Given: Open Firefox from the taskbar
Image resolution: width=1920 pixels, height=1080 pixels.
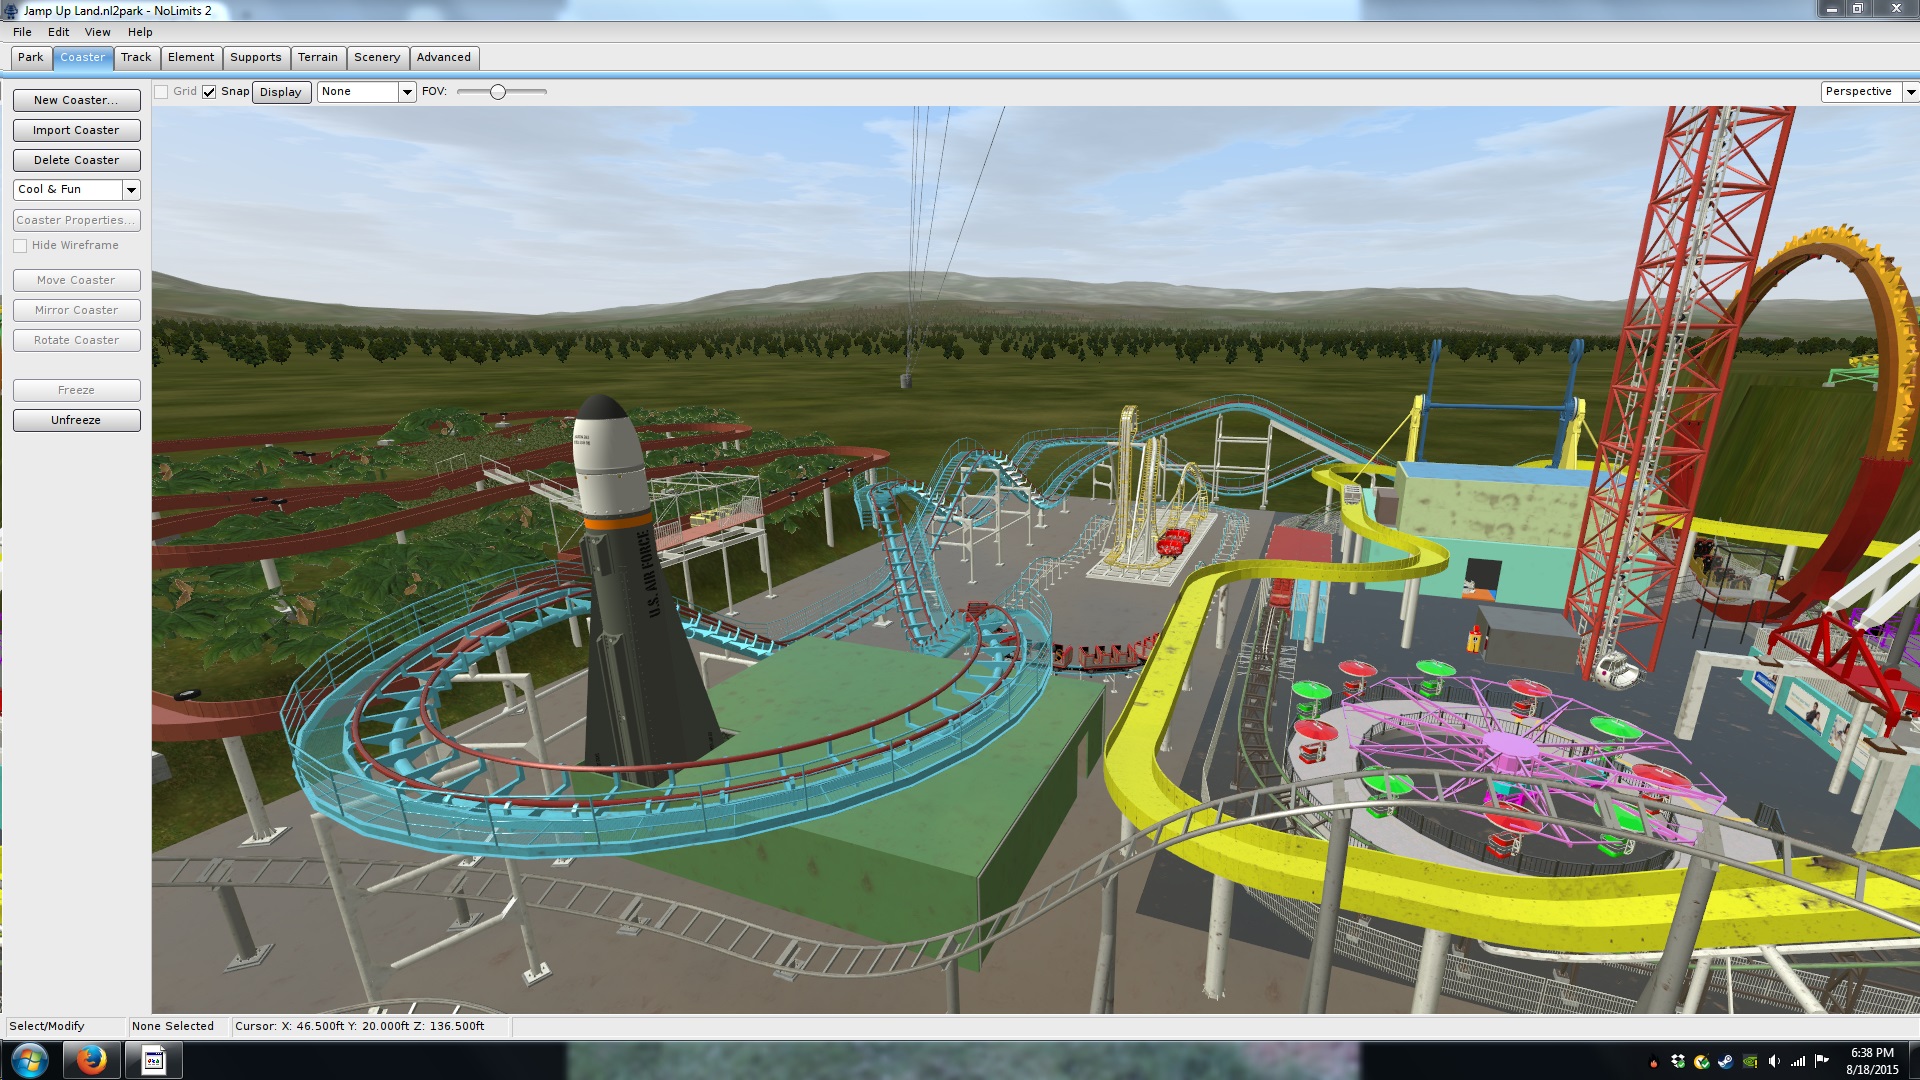Looking at the screenshot, I should pos(91,1059).
